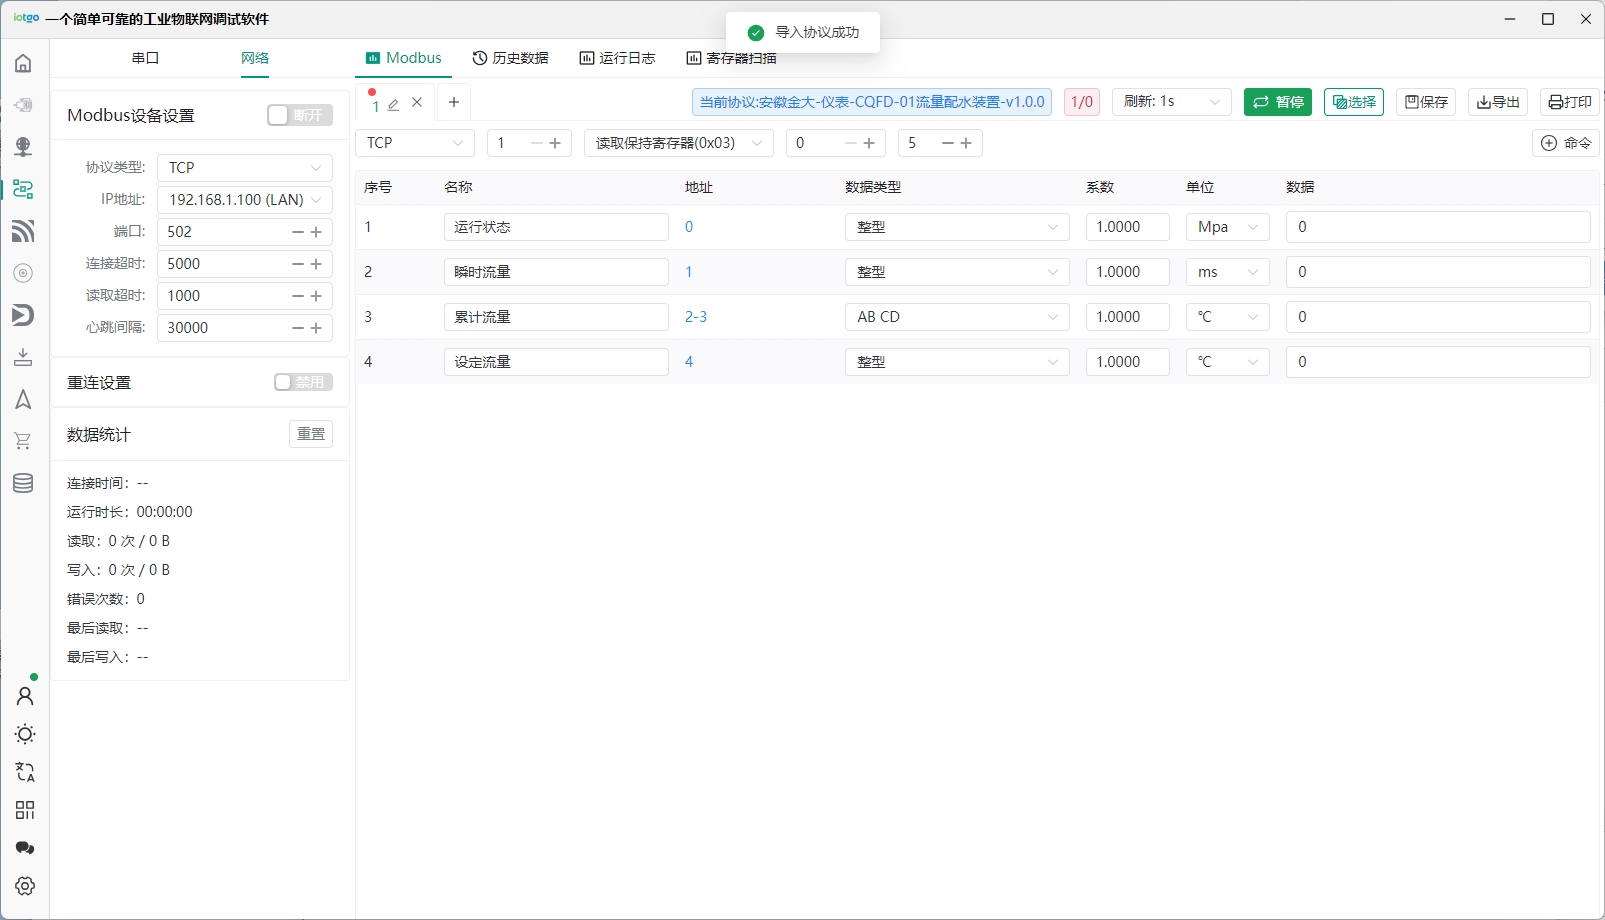Click the 打印 print button
The image size is (1605, 920).
(x=1570, y=102)
